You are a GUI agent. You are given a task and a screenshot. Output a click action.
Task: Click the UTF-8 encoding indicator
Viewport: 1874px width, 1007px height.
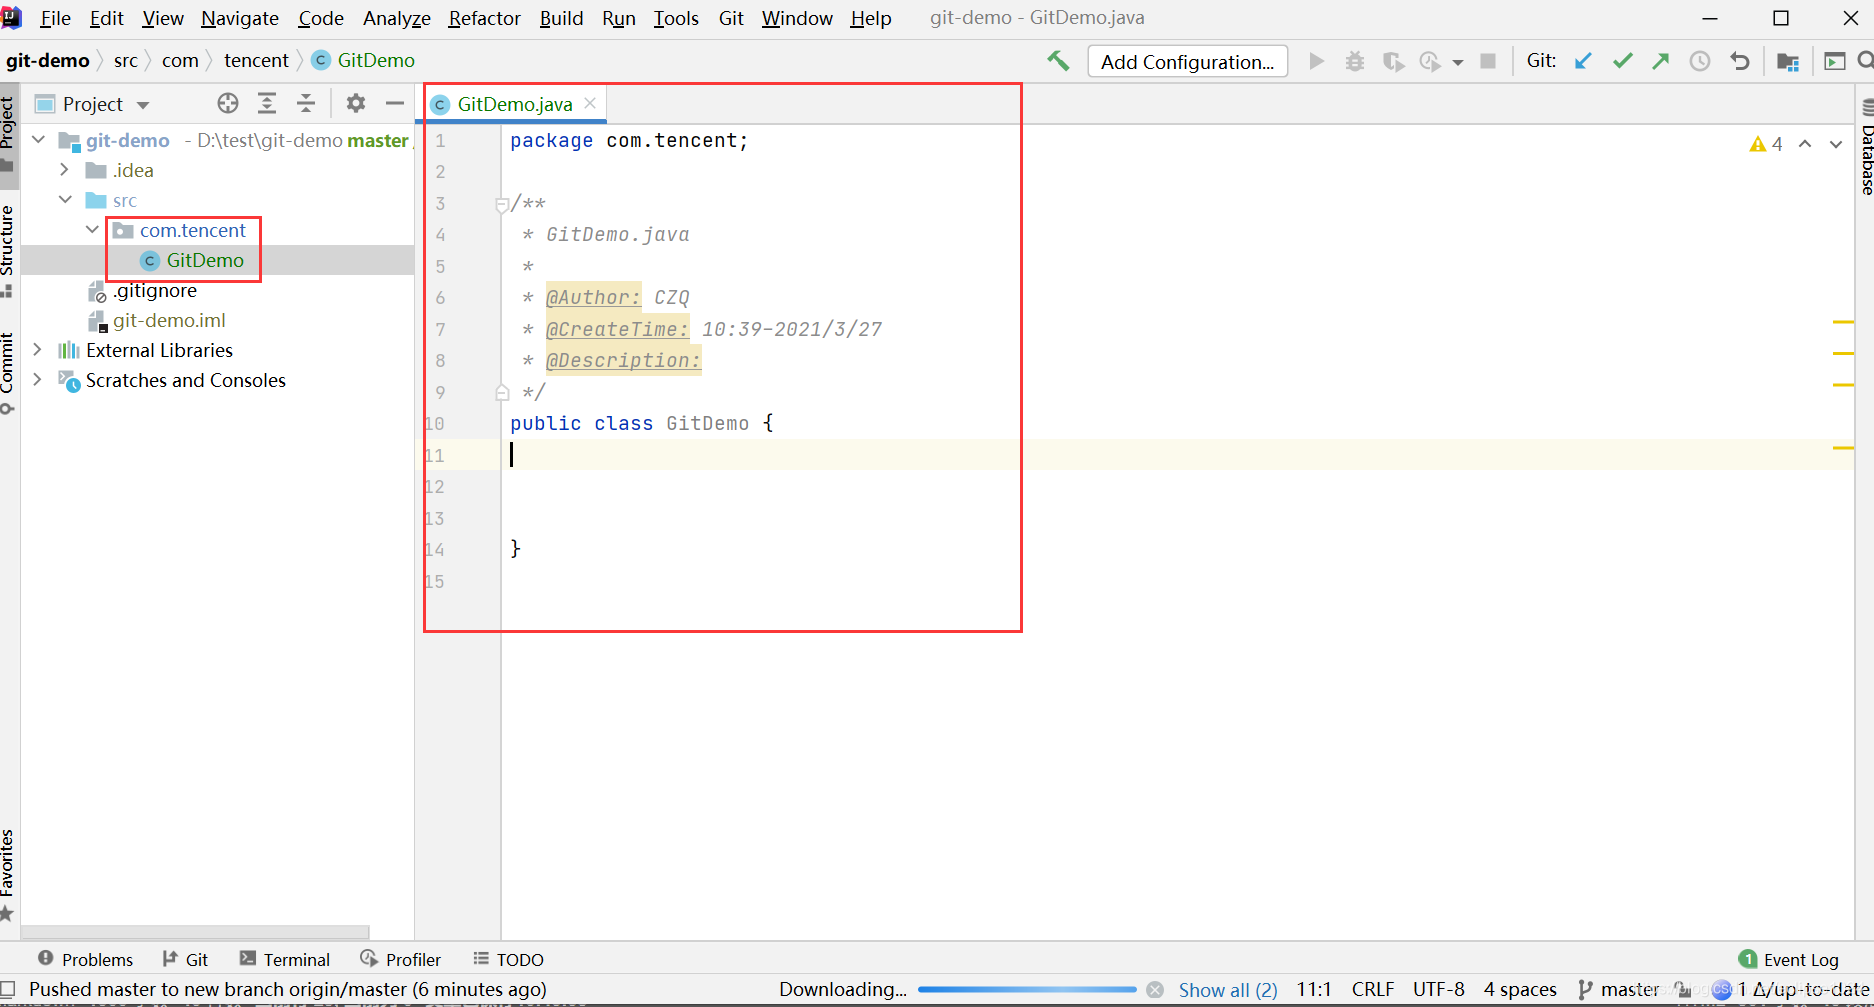click(x=1439, y=989)
